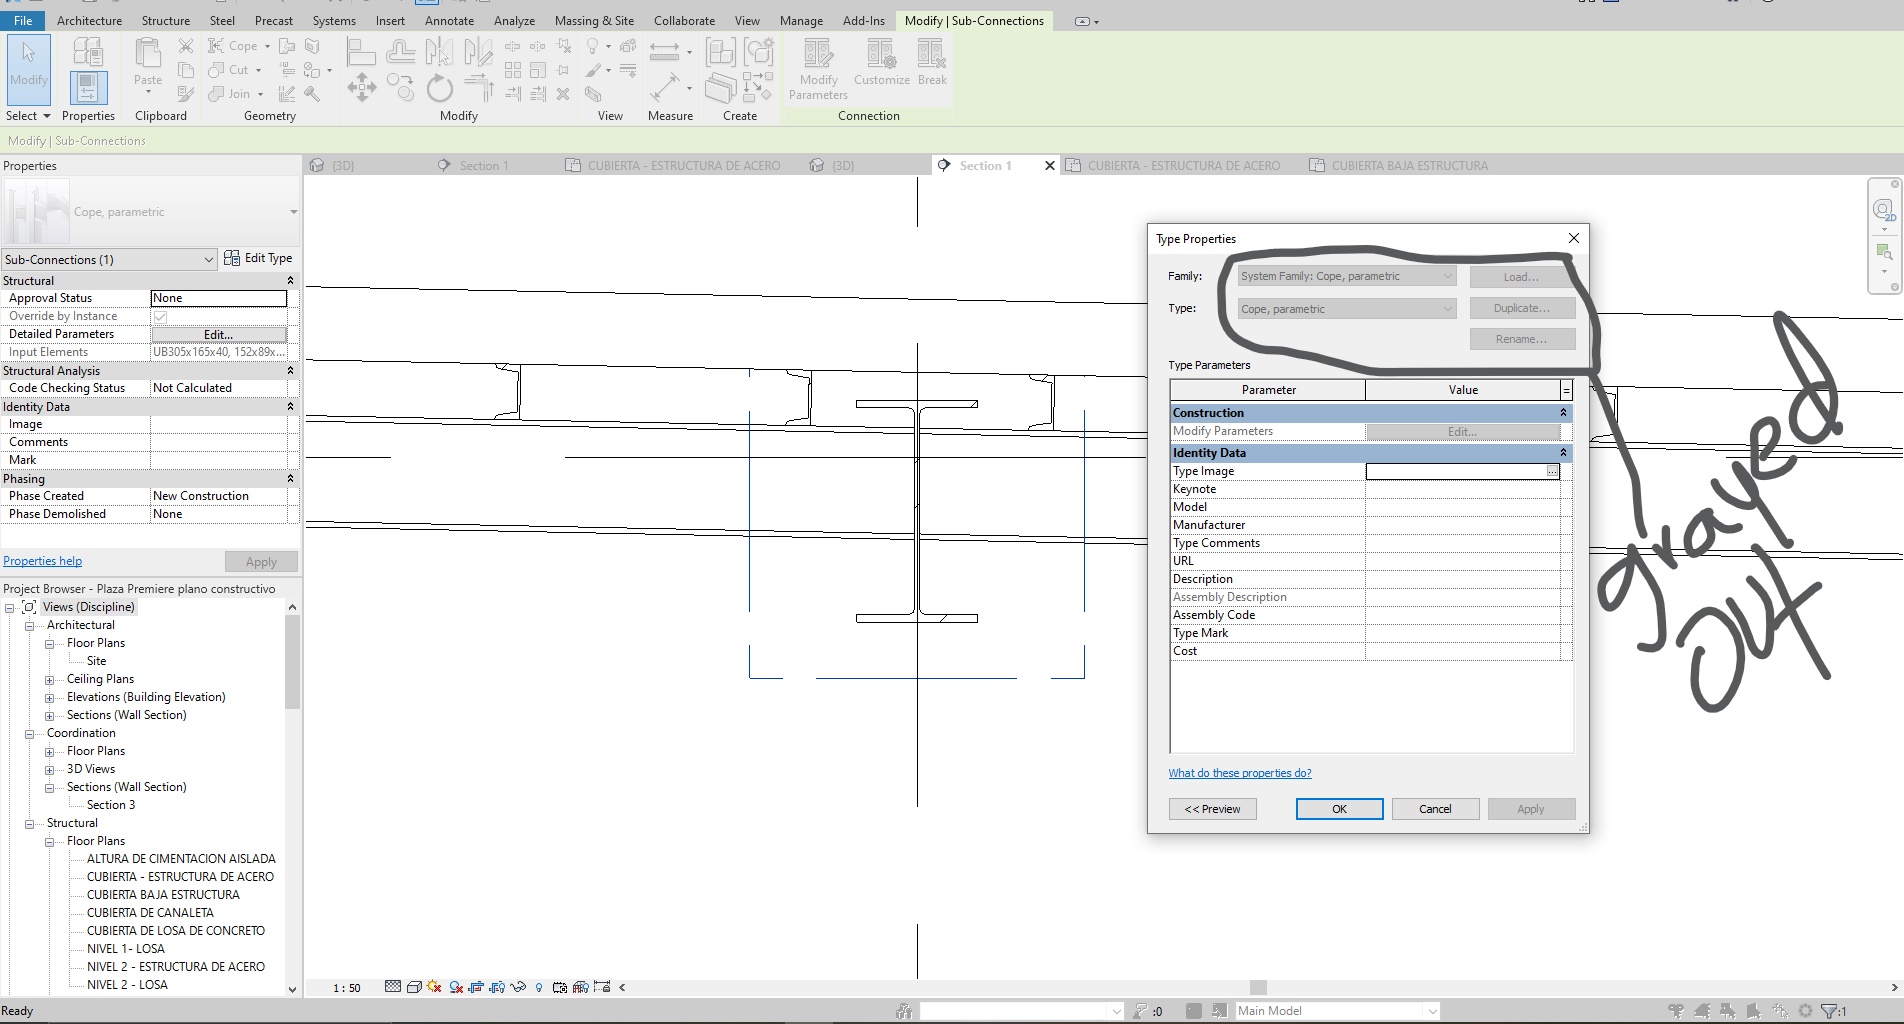
Task: Click the drawing area horizontal scrollbar thumb
Action: click(1258, 987)
